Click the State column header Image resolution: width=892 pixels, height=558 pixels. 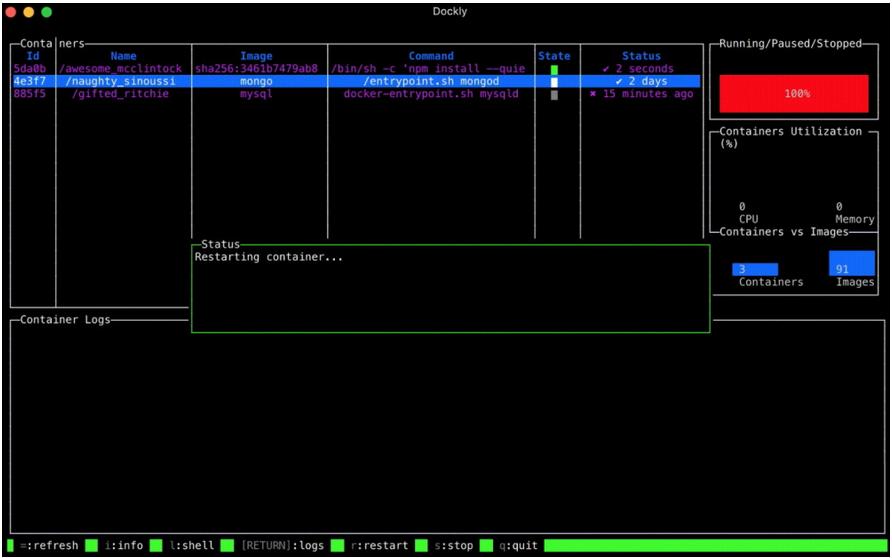[554, 56]
